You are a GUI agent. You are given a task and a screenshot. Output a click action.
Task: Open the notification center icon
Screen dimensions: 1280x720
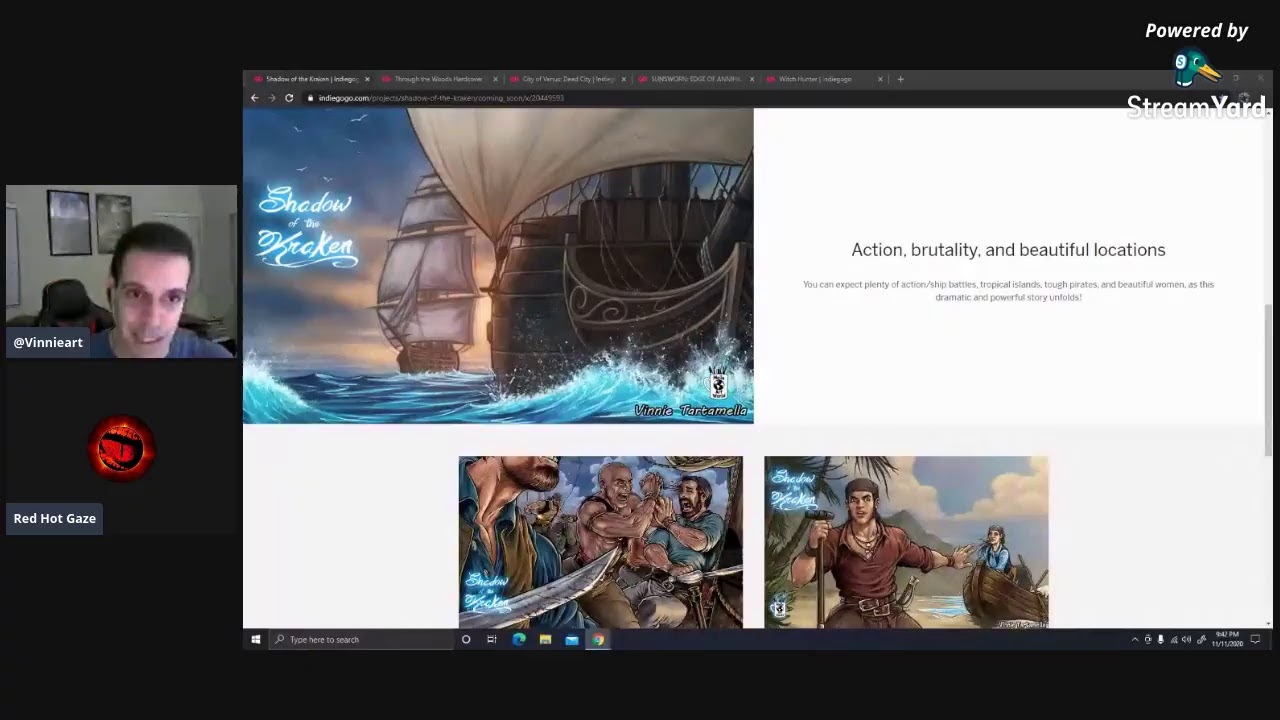point(1255,639)
